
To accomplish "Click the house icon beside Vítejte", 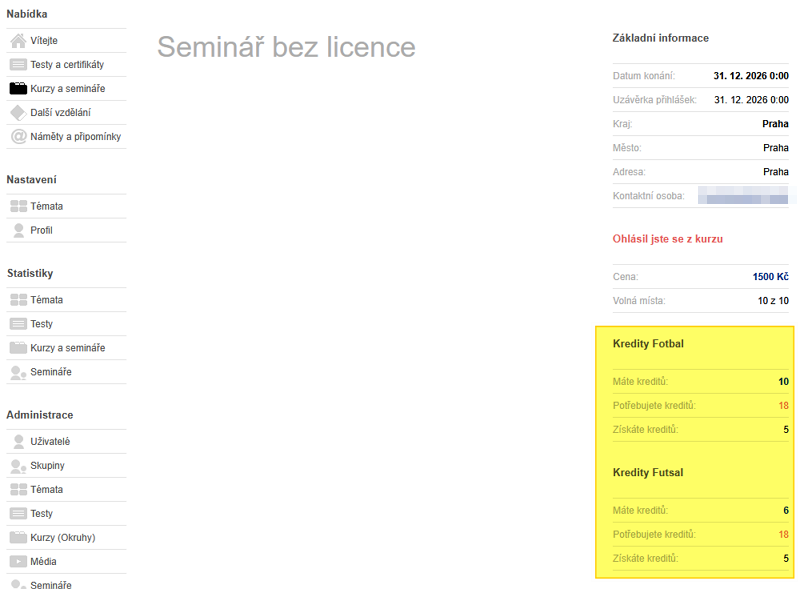I will coord(18,41).
